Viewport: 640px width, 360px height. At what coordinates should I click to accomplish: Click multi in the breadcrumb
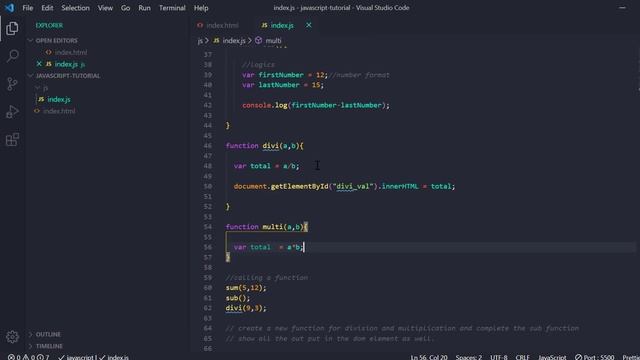273,40
